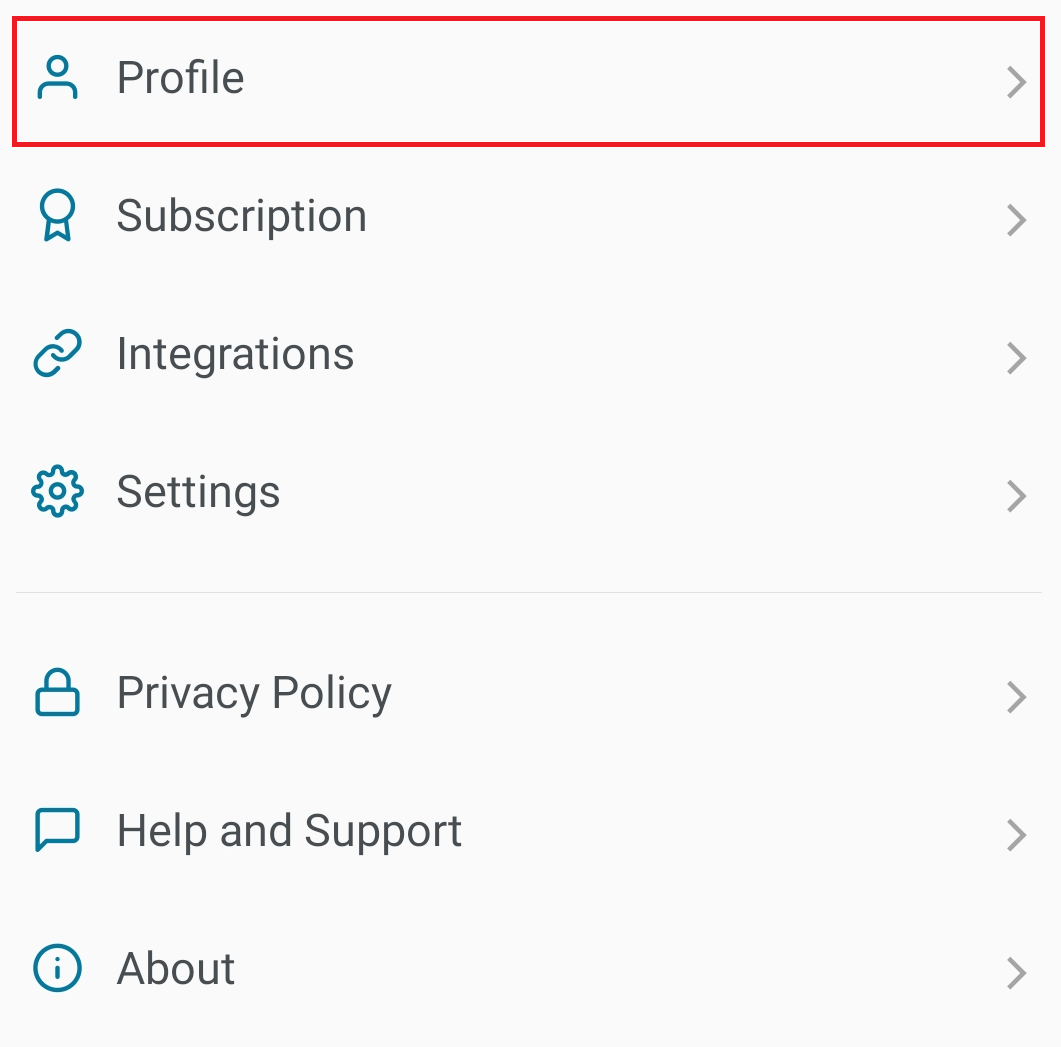Open the Settings text label

click(198, 492)
